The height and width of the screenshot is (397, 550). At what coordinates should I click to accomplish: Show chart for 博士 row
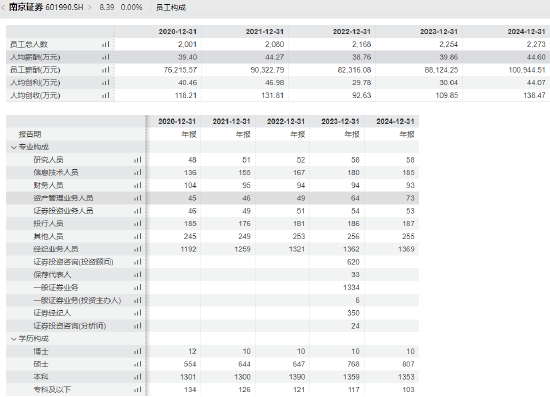click(x=138, y=351)
